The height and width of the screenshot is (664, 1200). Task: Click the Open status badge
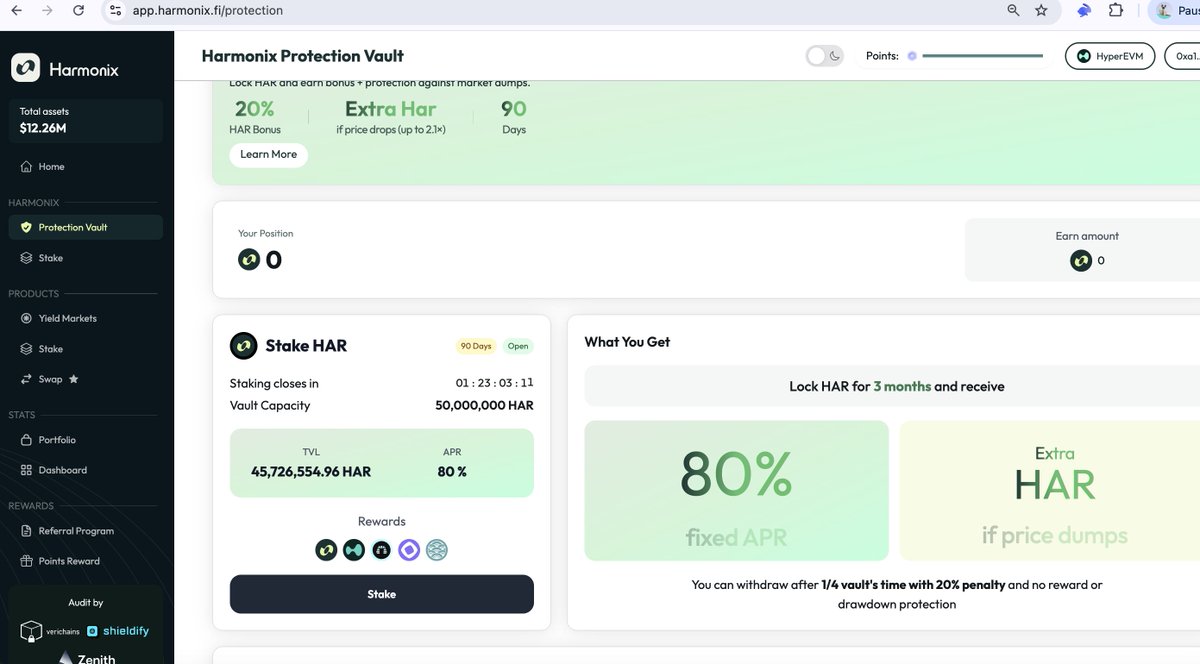518,346
